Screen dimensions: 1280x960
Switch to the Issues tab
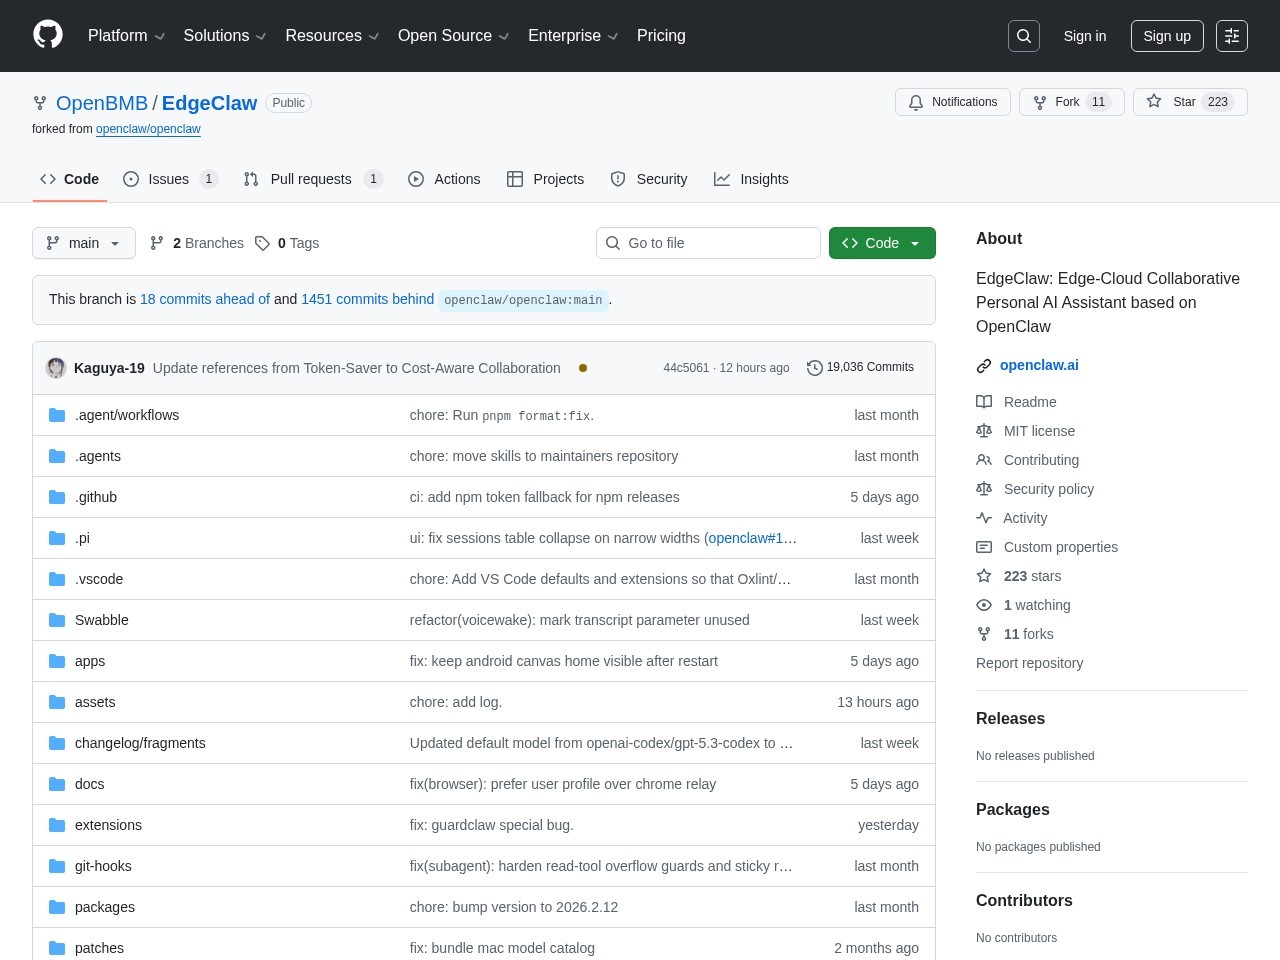169,179
